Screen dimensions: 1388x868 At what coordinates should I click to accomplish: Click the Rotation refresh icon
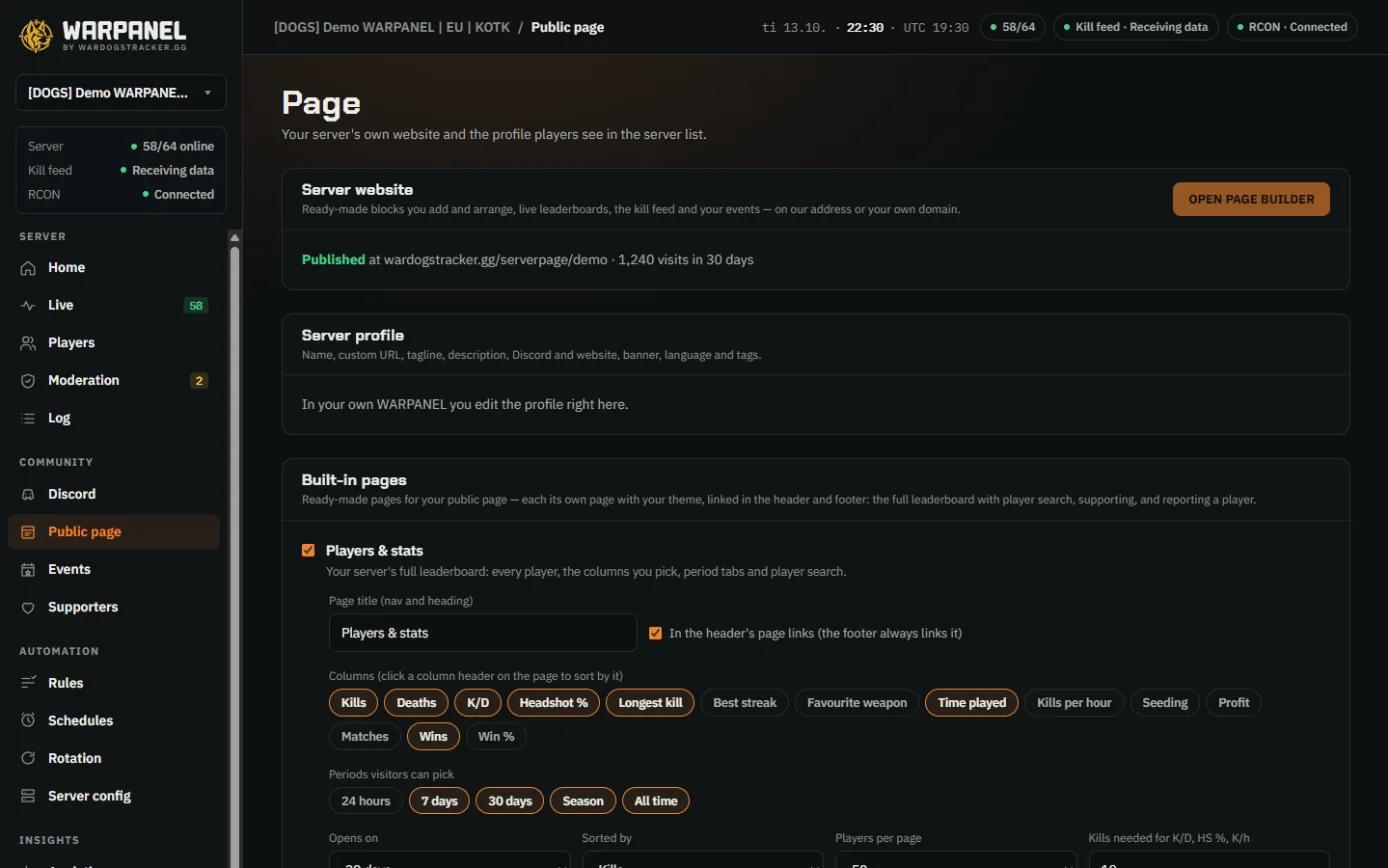[x=28, y=758]
